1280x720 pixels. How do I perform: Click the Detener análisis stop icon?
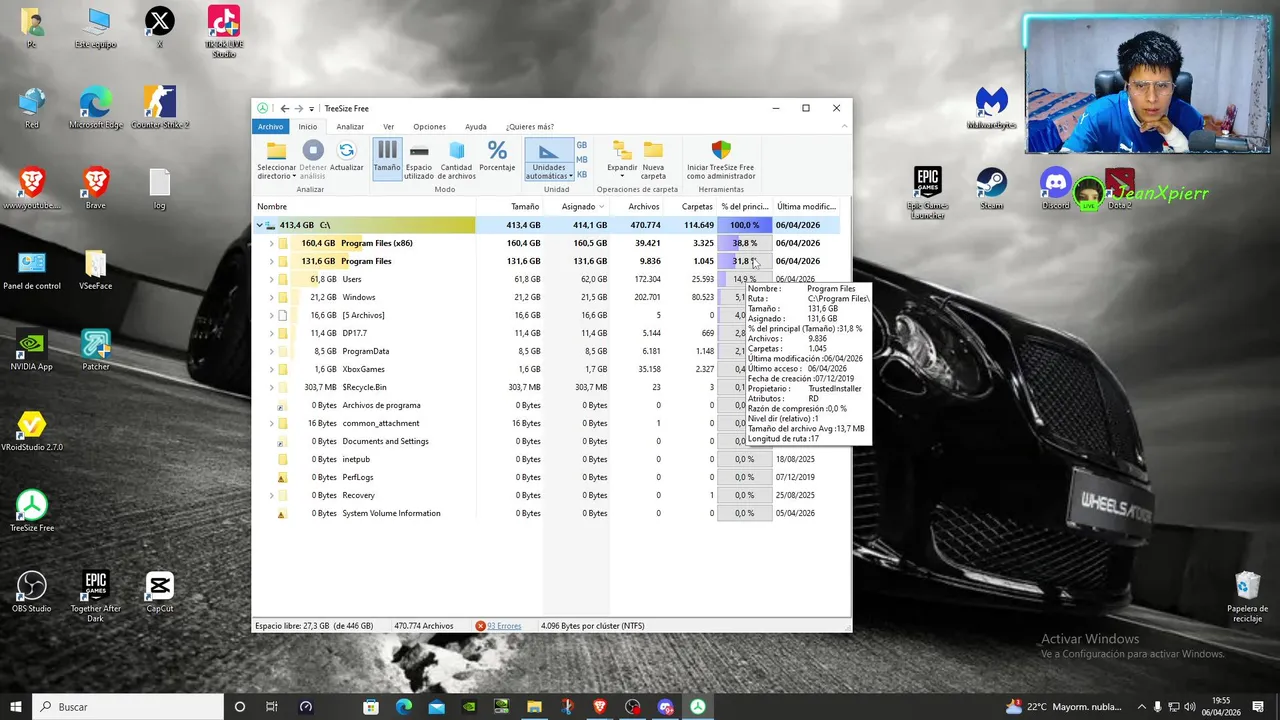313,150
